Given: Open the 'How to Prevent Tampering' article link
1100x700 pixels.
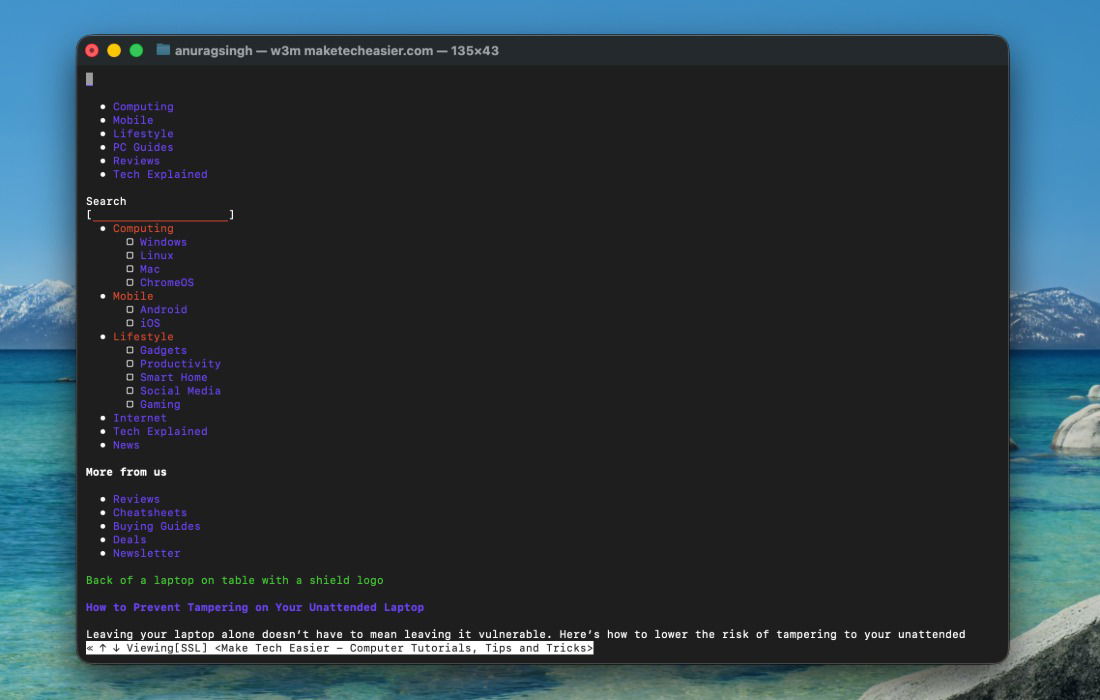Looking at the screenshot, I should click(x=255, y=607).
